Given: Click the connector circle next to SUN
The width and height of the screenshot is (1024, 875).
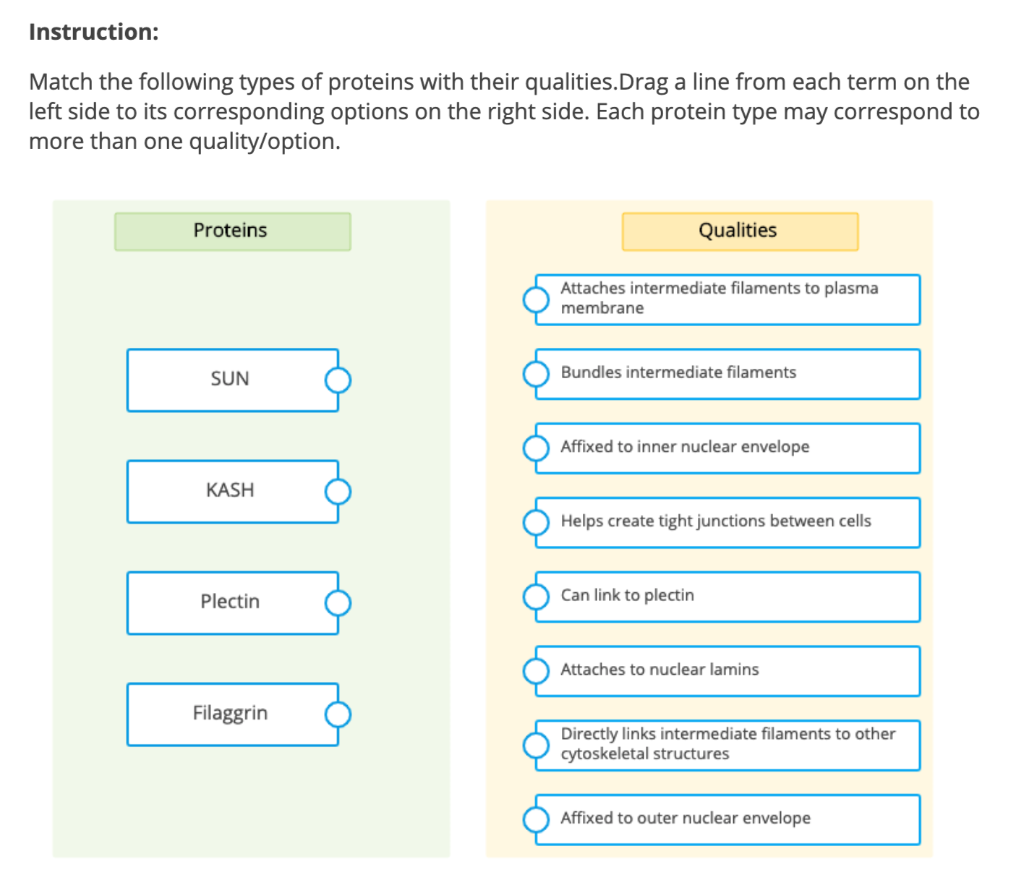Looking at the screenshot, I should point(338,380).
